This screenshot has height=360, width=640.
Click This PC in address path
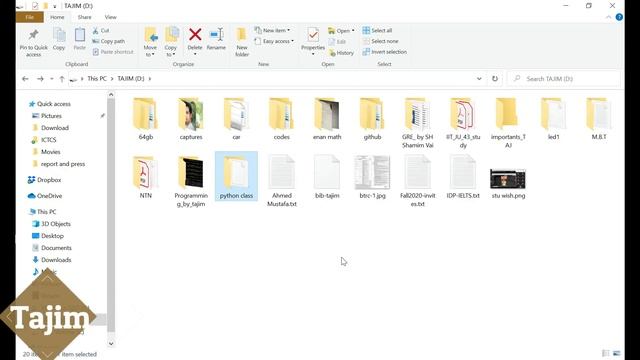coord(97,78)
